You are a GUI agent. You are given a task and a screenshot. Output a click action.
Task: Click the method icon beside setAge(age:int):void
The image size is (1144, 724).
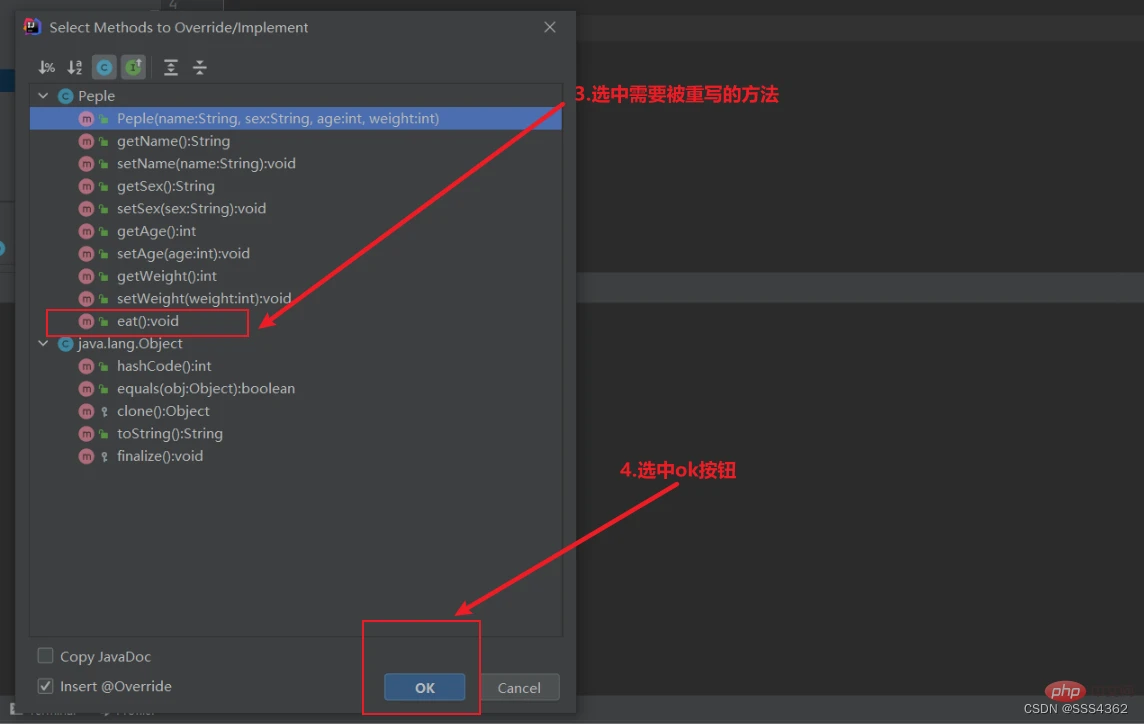(x=86, y=254)
